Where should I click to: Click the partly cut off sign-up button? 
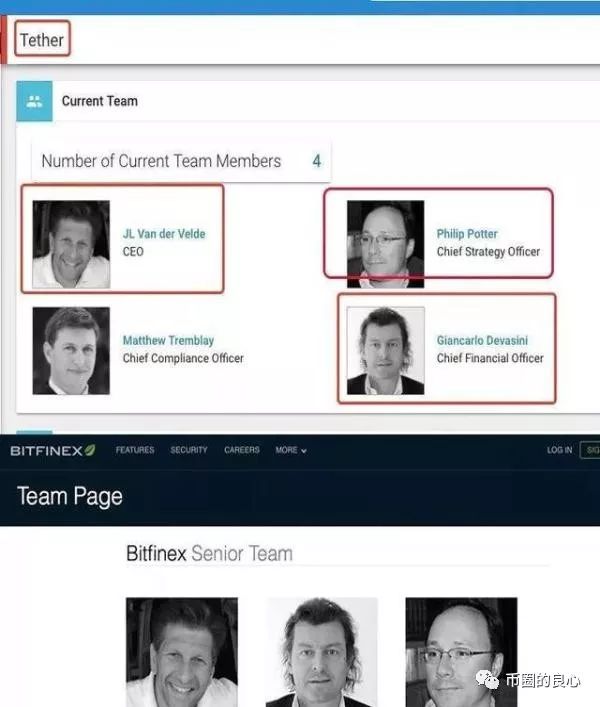click(590, 450)
